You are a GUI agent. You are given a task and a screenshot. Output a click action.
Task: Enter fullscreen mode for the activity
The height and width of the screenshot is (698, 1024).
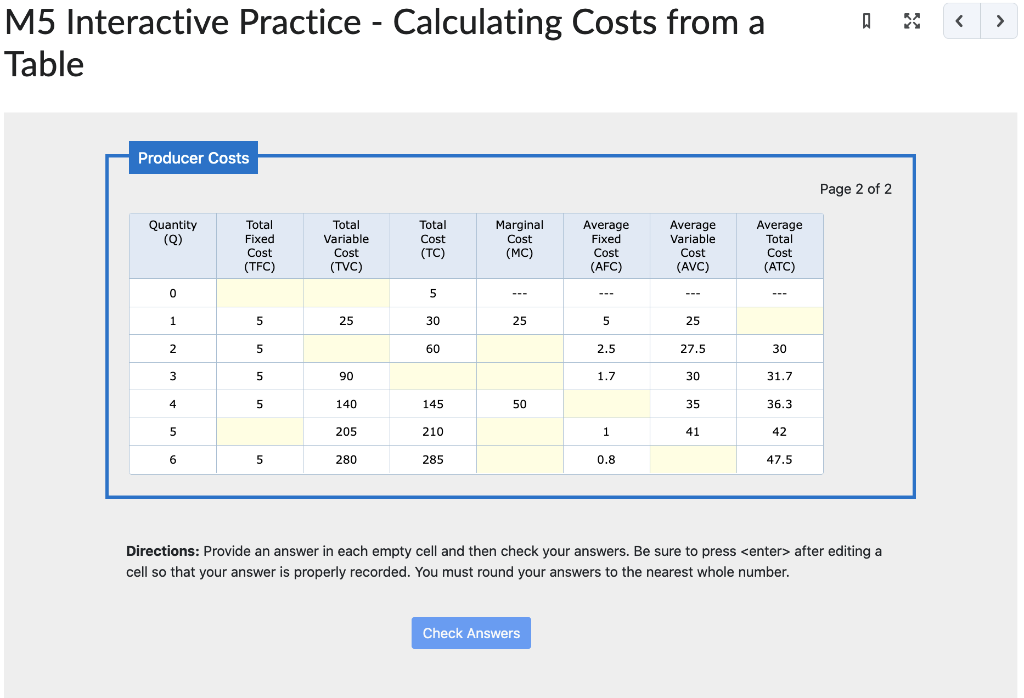pos(911,21)
